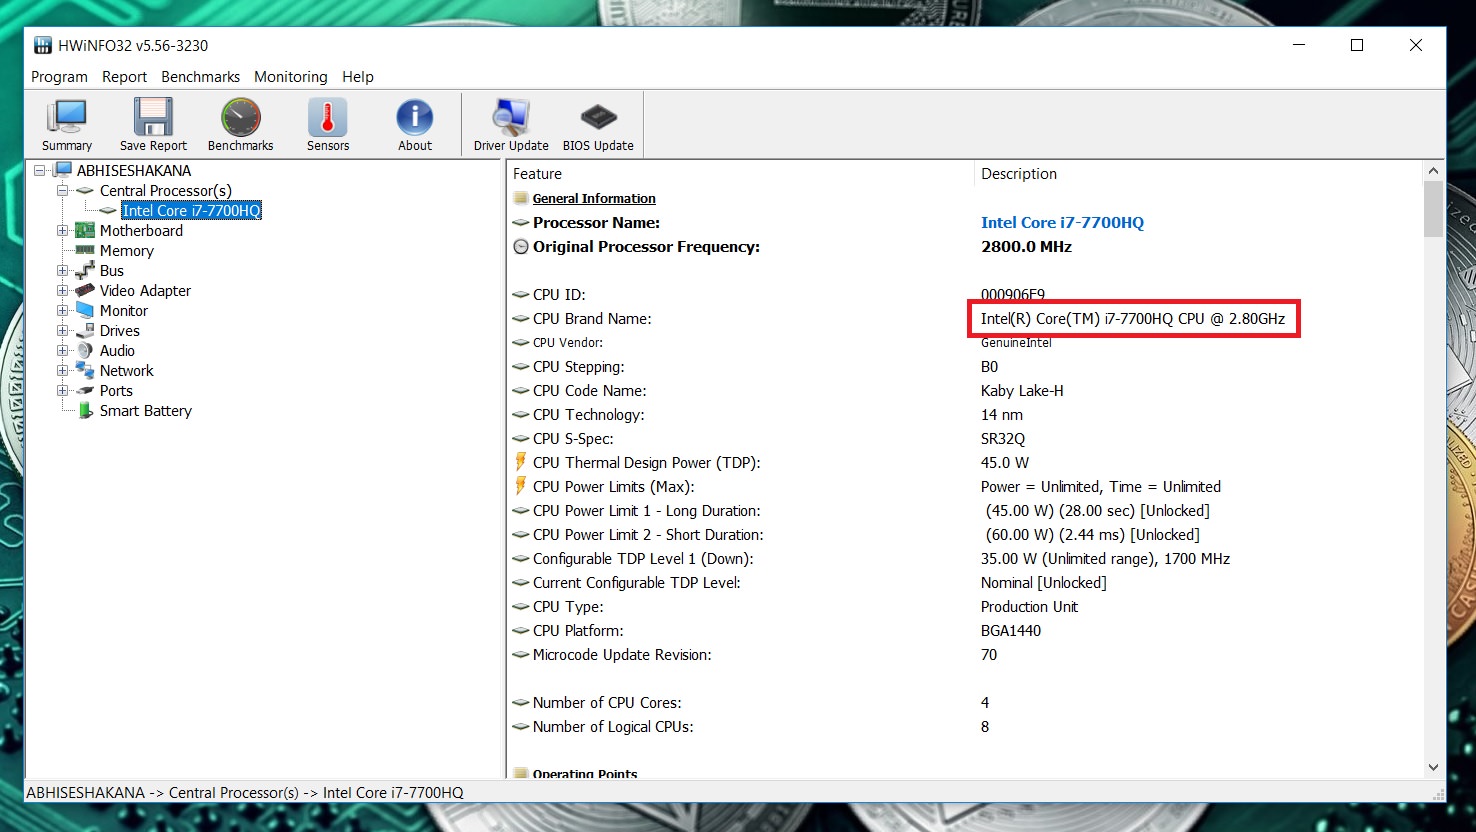Click the ABHISESHAKANA computer icon
Viewport: 1476px width, 832px height.
tap(63, 170)
